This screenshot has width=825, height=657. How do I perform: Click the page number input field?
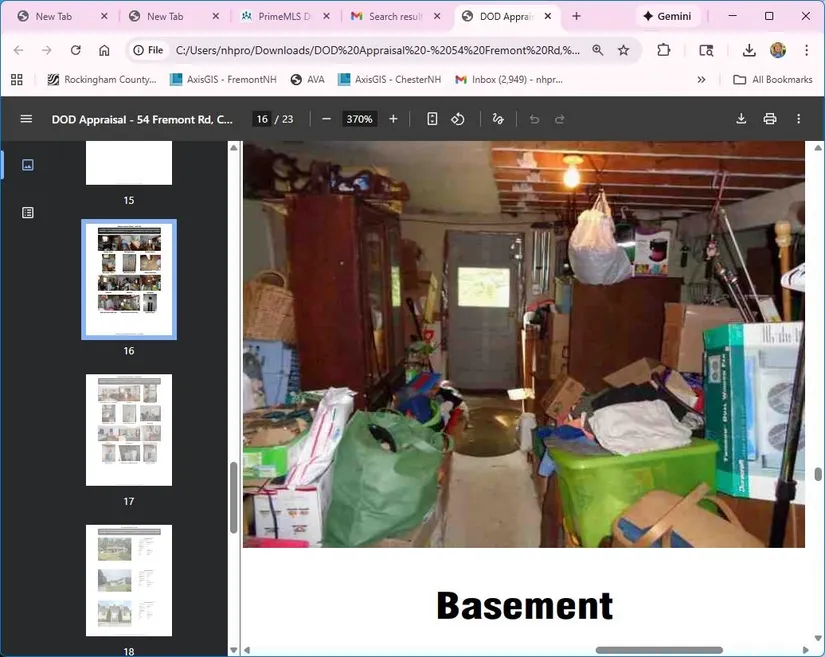pos(261,119)
